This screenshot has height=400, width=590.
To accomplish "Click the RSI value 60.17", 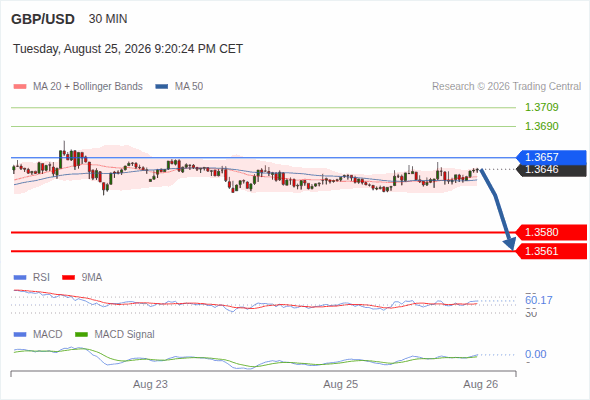I will click(x=539, y=300).
